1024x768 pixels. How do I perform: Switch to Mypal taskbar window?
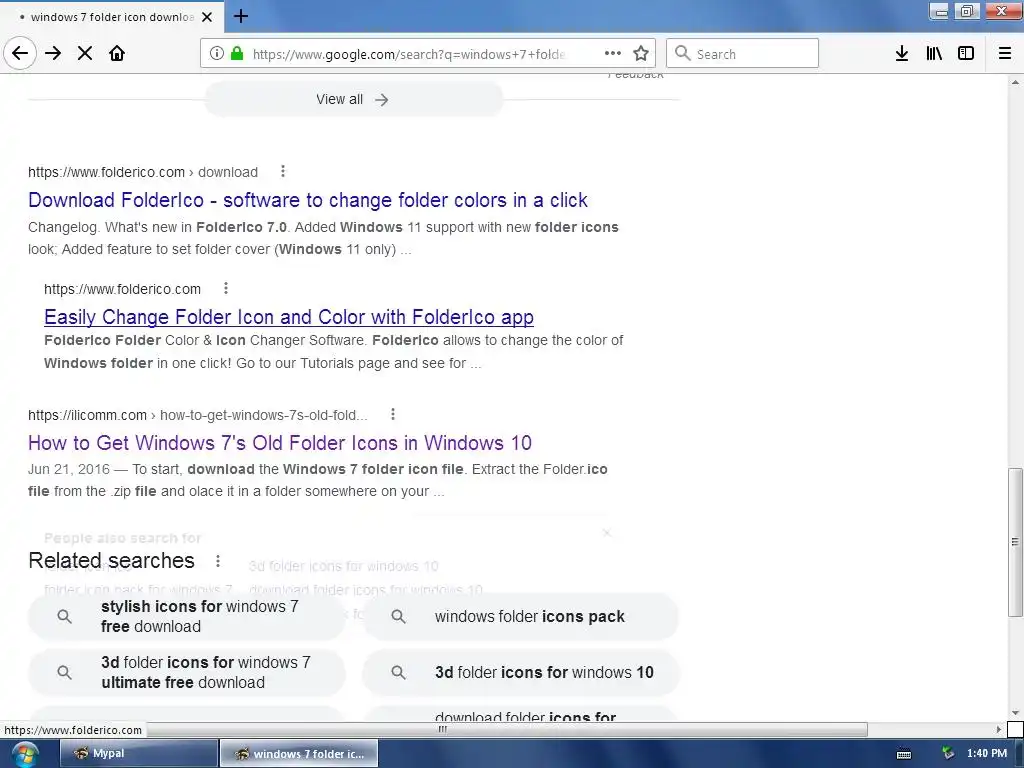138,754
